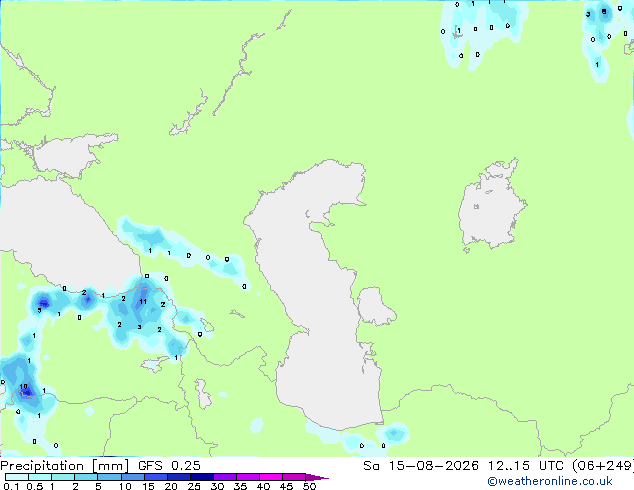Select the "GFS 0.25" model label
This screenshot has width=634, height=490.
(x=169, y=466)
